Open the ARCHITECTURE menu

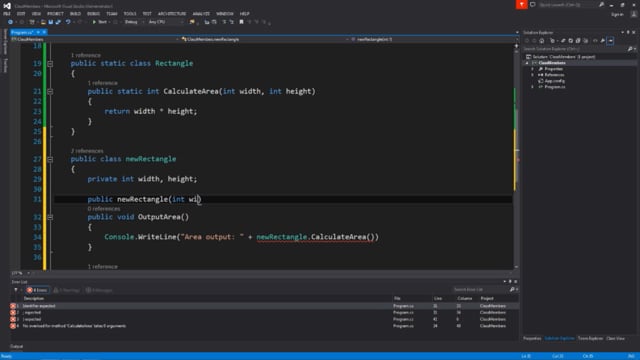pos(172,13)
